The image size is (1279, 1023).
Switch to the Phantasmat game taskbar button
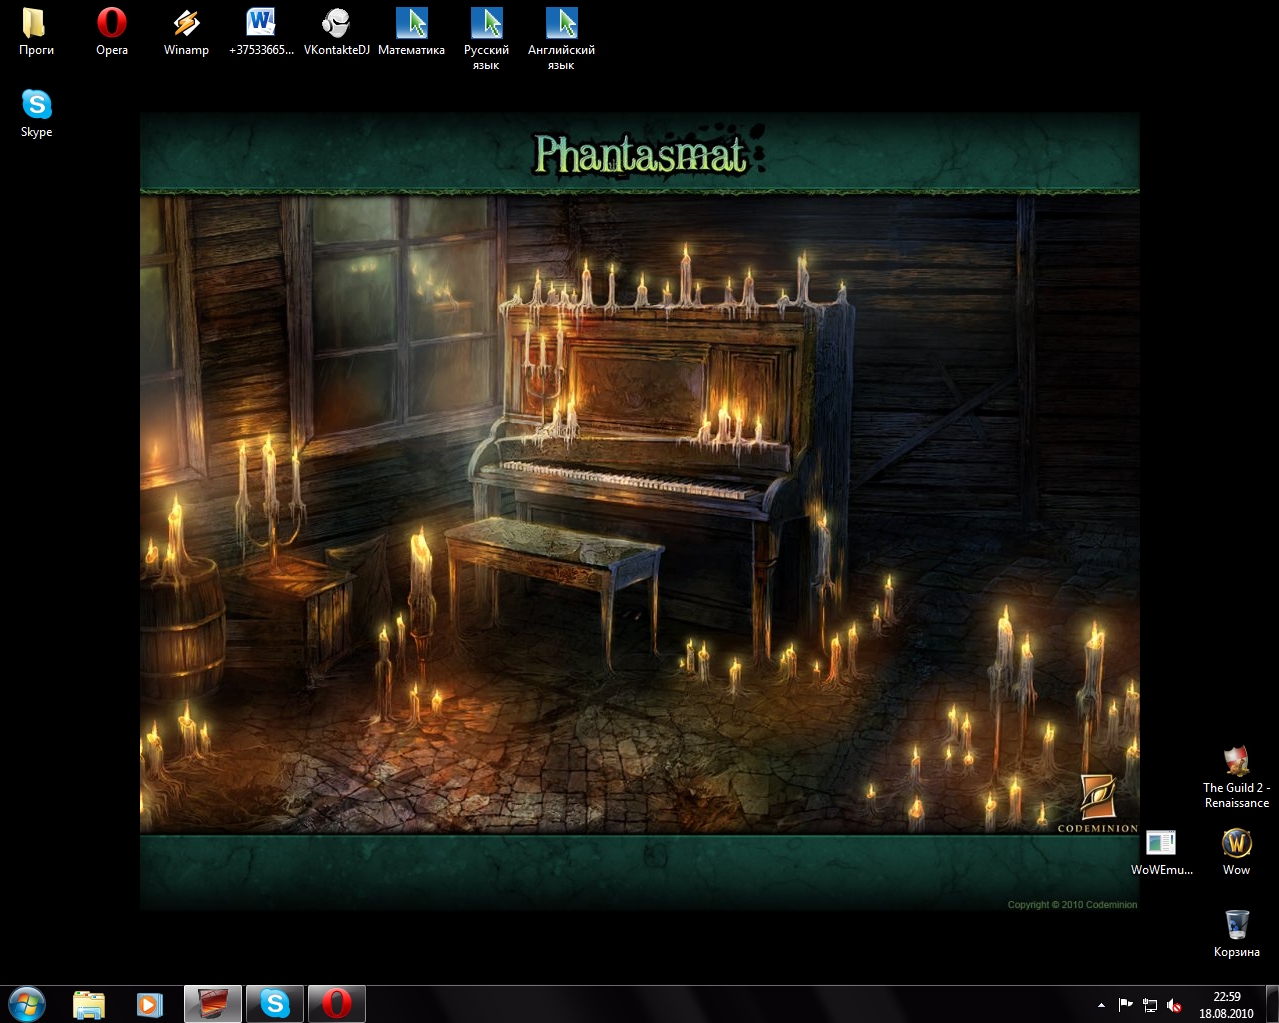pyautogui.click(x=213, y=1004)
